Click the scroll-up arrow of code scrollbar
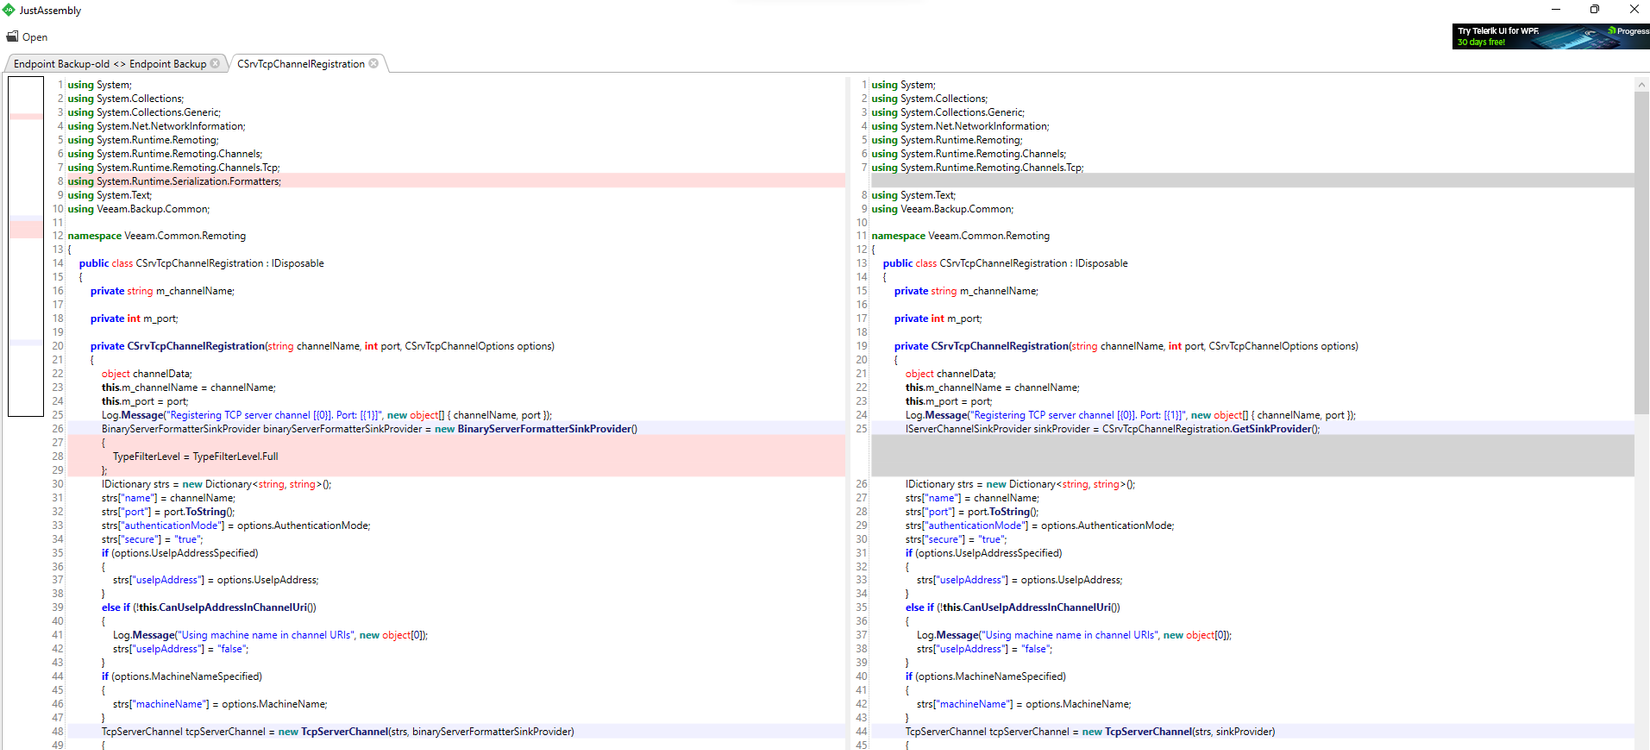Screen dimensions: 1650x750 [1641, 85]
